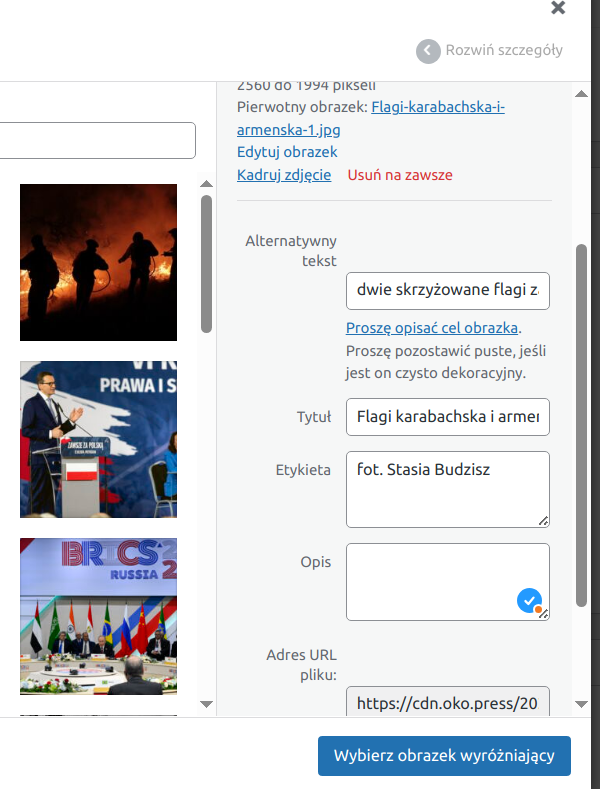The width and height of the screenshot is (600, 789).
Task: Click inside the Alternatywny tekst field
Action: pos(447,291)
